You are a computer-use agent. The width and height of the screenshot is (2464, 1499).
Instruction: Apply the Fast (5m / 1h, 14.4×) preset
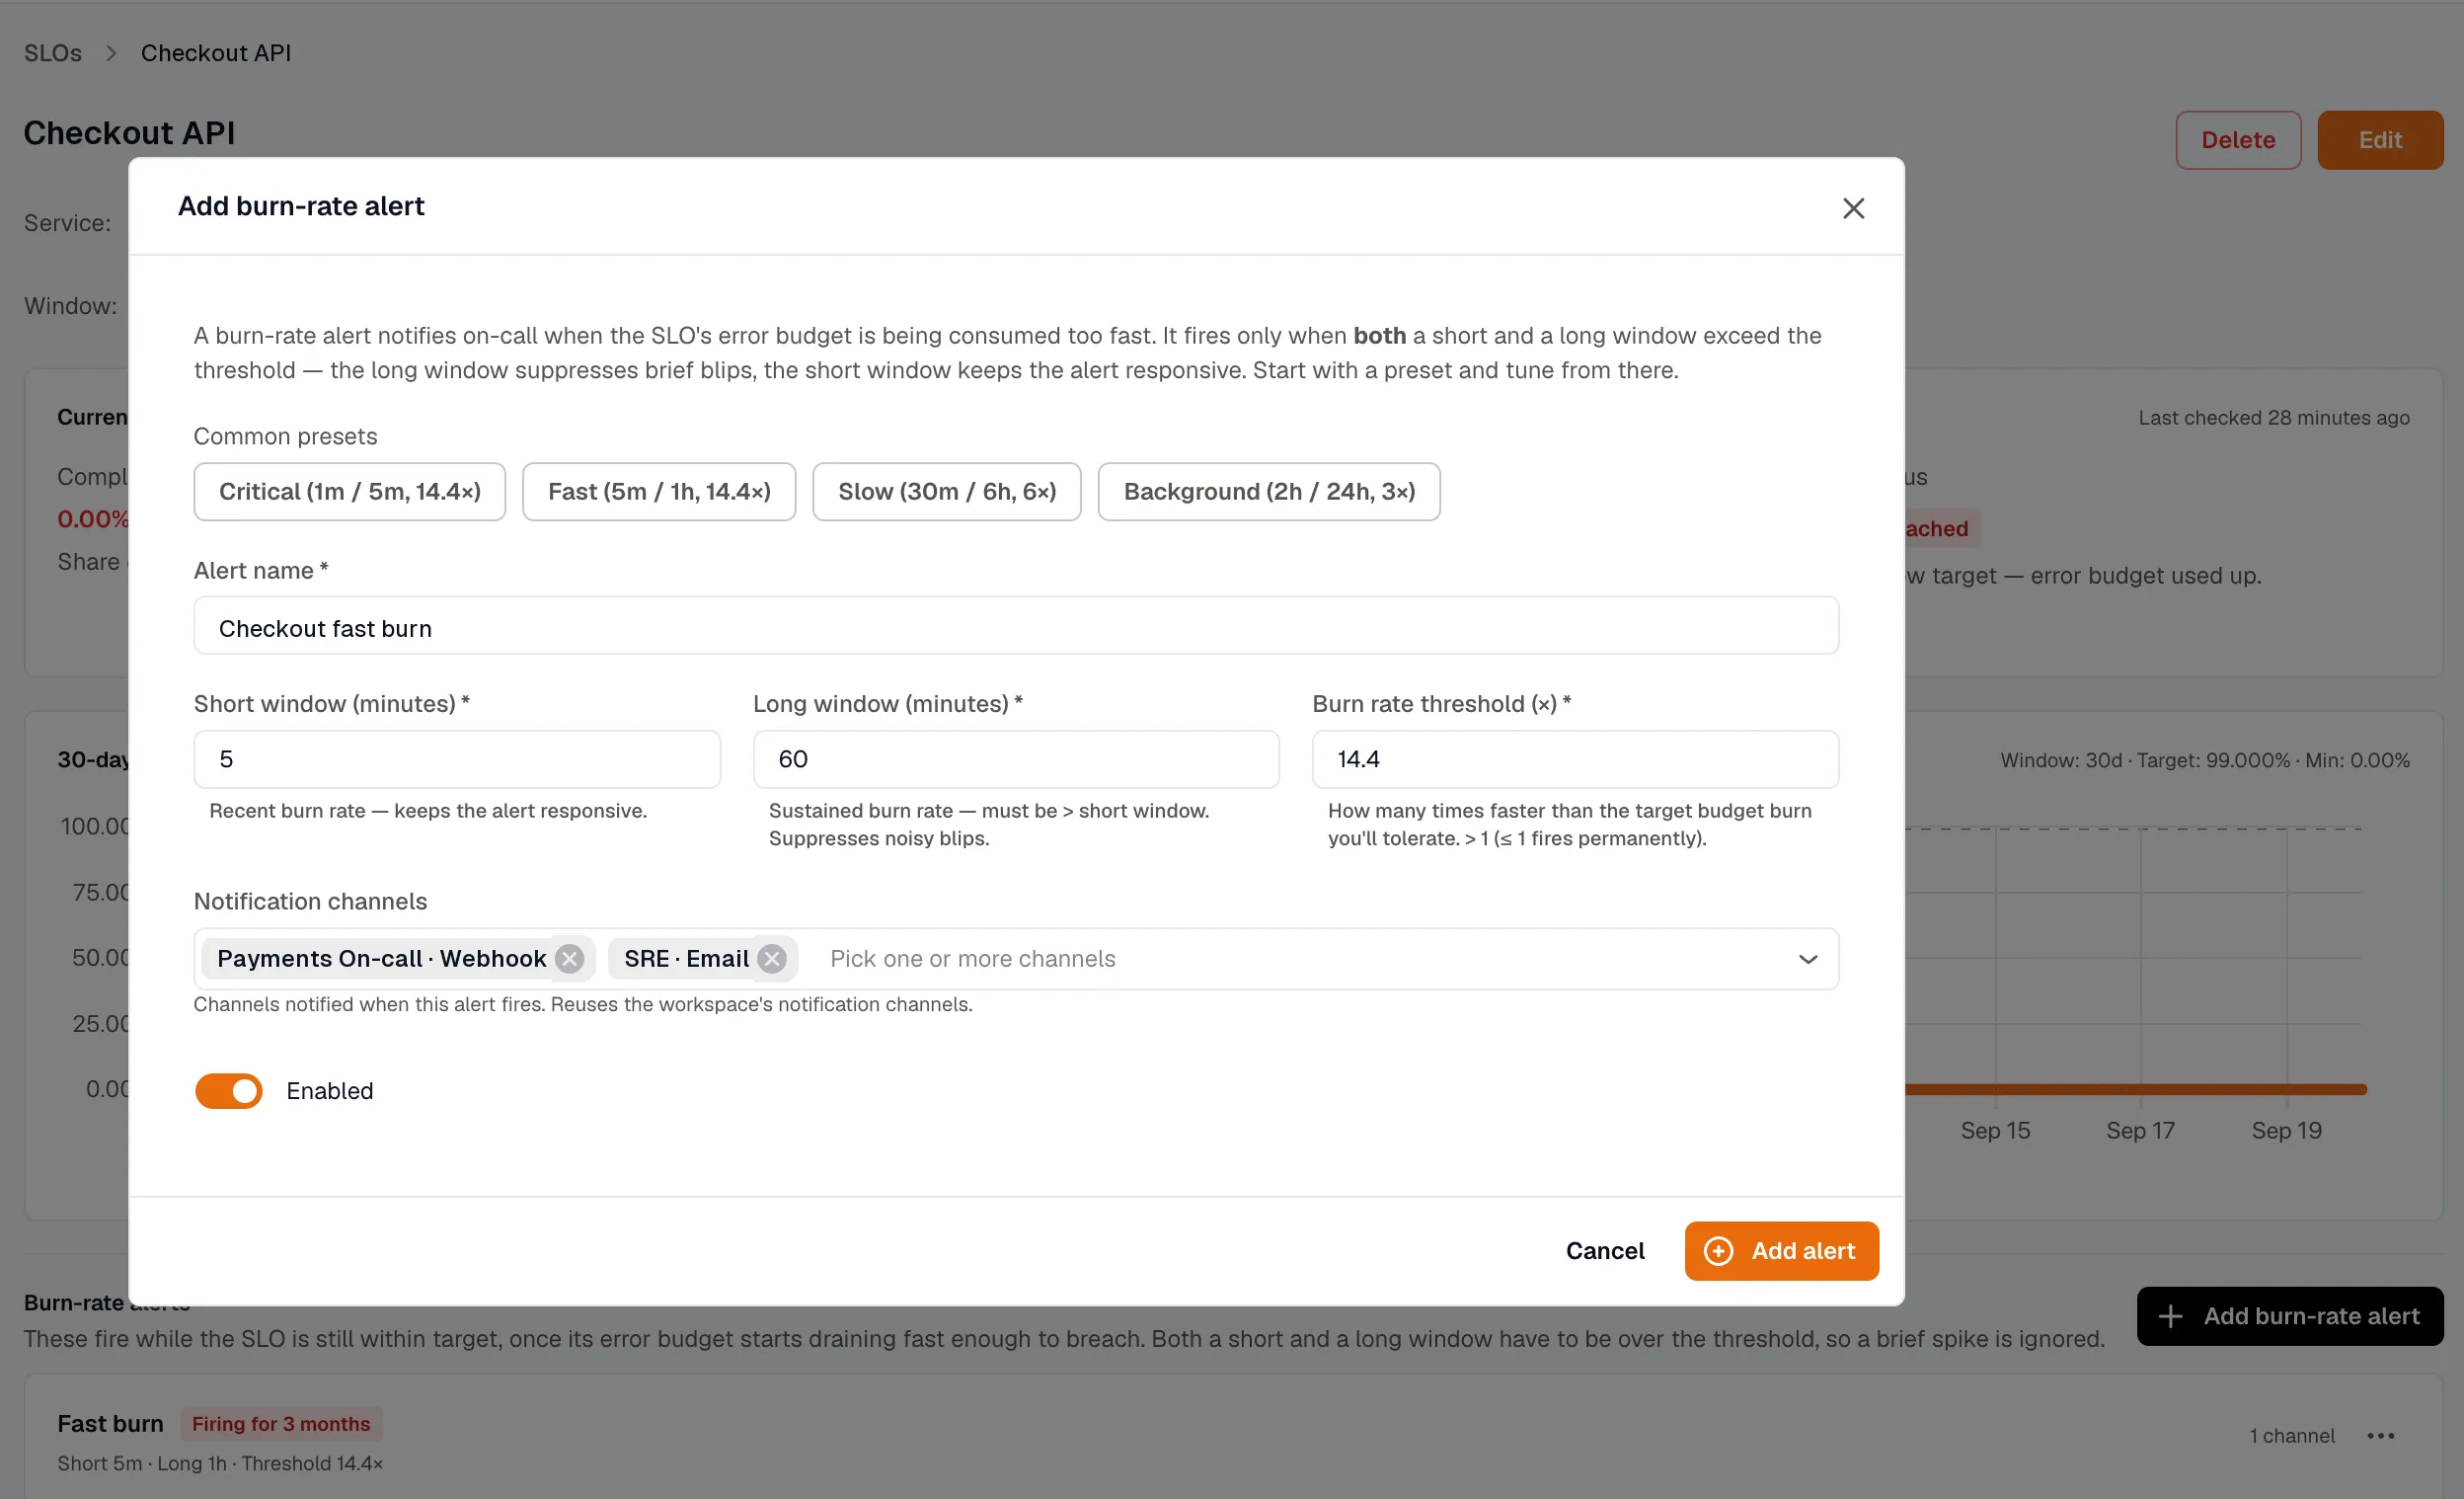point(659,491)
